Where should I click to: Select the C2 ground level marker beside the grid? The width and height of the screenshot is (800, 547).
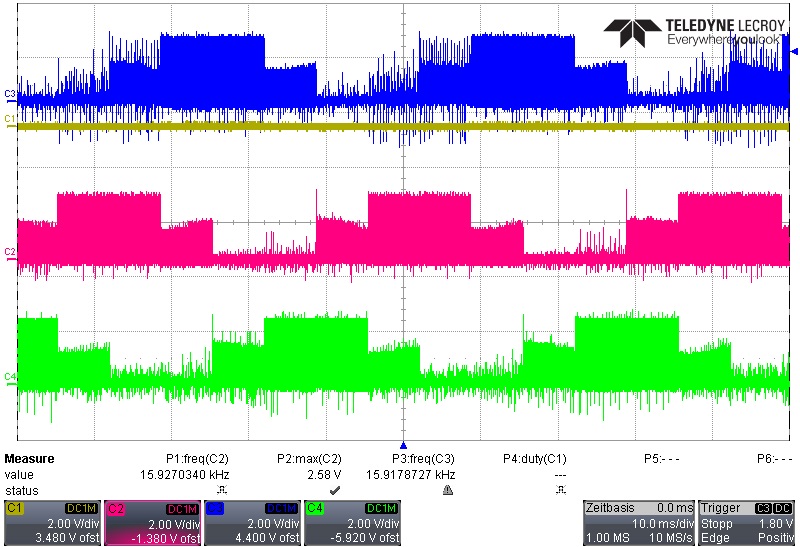point(10,253)
